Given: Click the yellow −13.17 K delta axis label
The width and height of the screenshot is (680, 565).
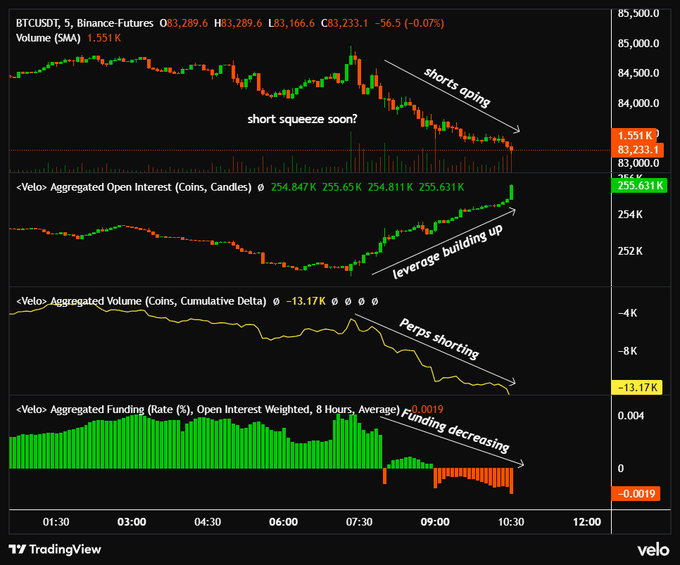Looking at the screenshot, I should click(x=637, y=387).
